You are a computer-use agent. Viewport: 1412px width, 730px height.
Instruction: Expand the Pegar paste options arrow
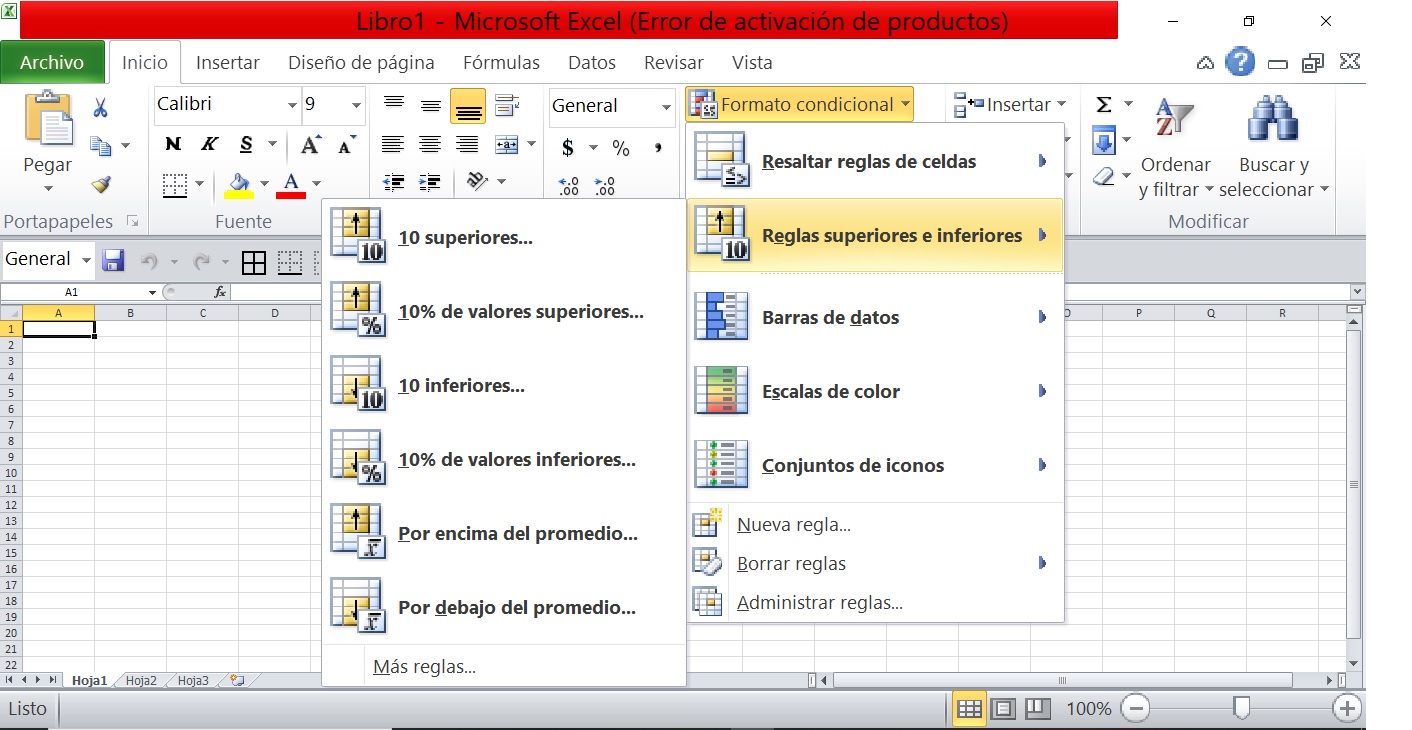[48, 189]
